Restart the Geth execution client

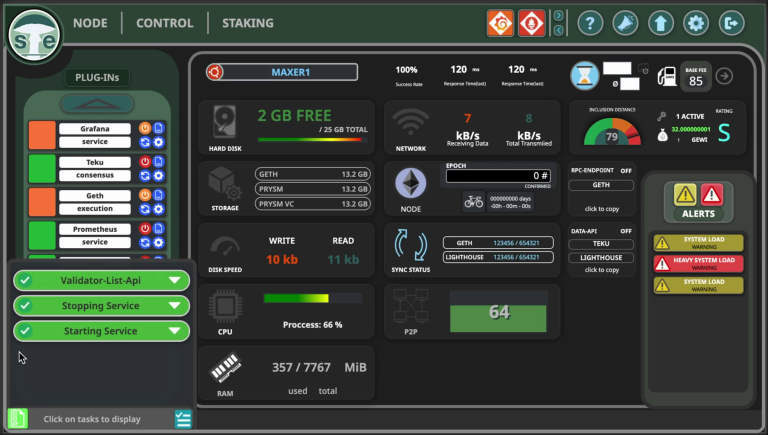tap(144, 209)
